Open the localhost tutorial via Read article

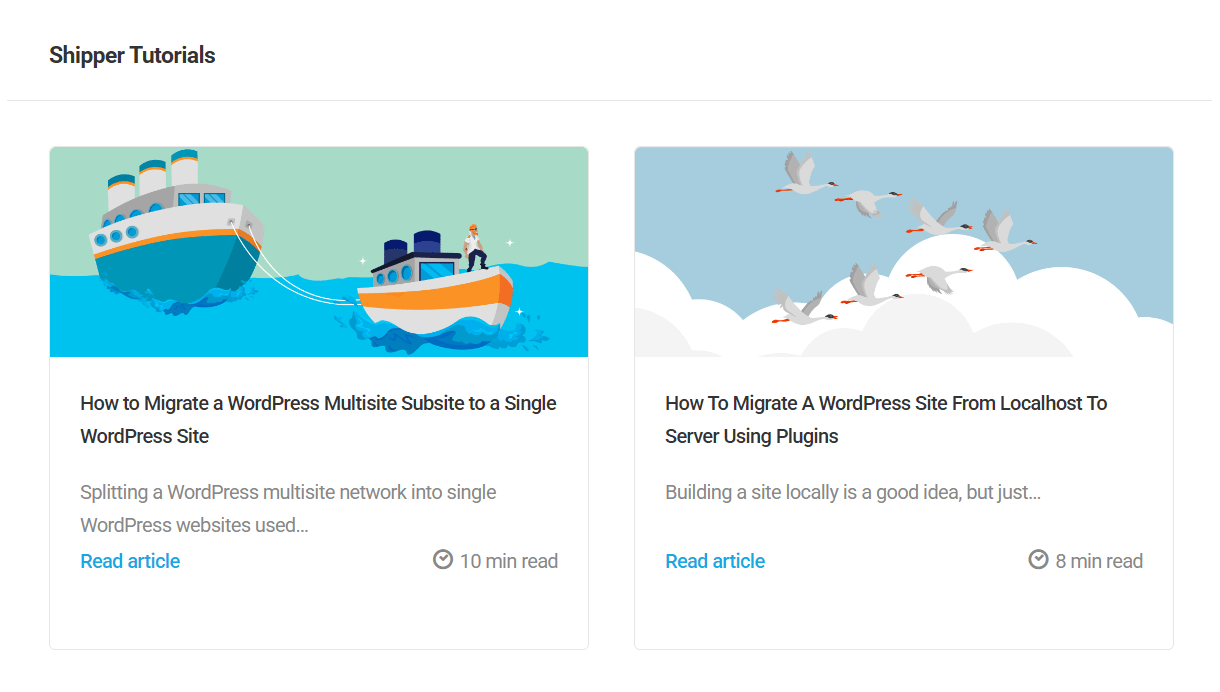click(x=714, y=561)
